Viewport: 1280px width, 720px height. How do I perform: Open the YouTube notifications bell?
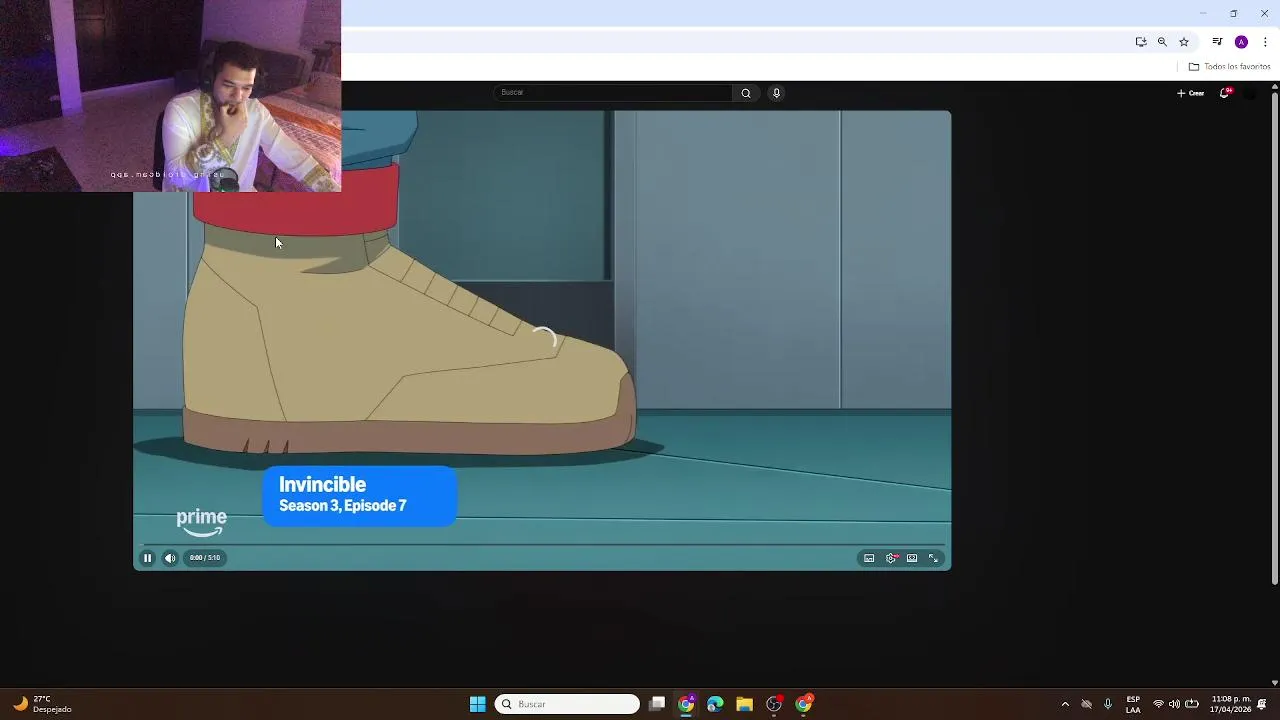tap(1224, 93)
